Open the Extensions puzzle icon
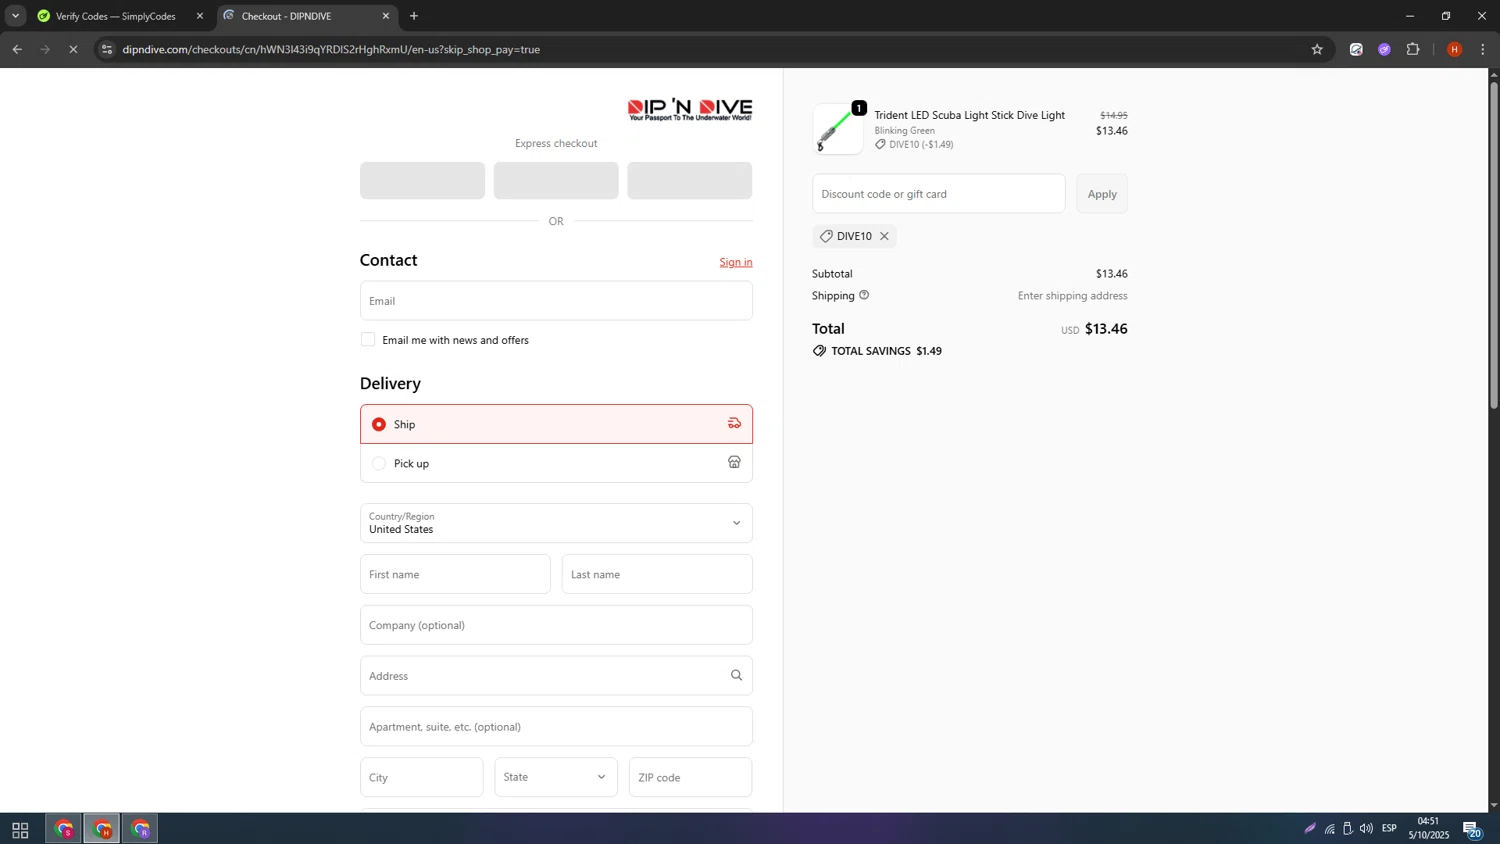1500x844 pixels. coord(1413,49)
